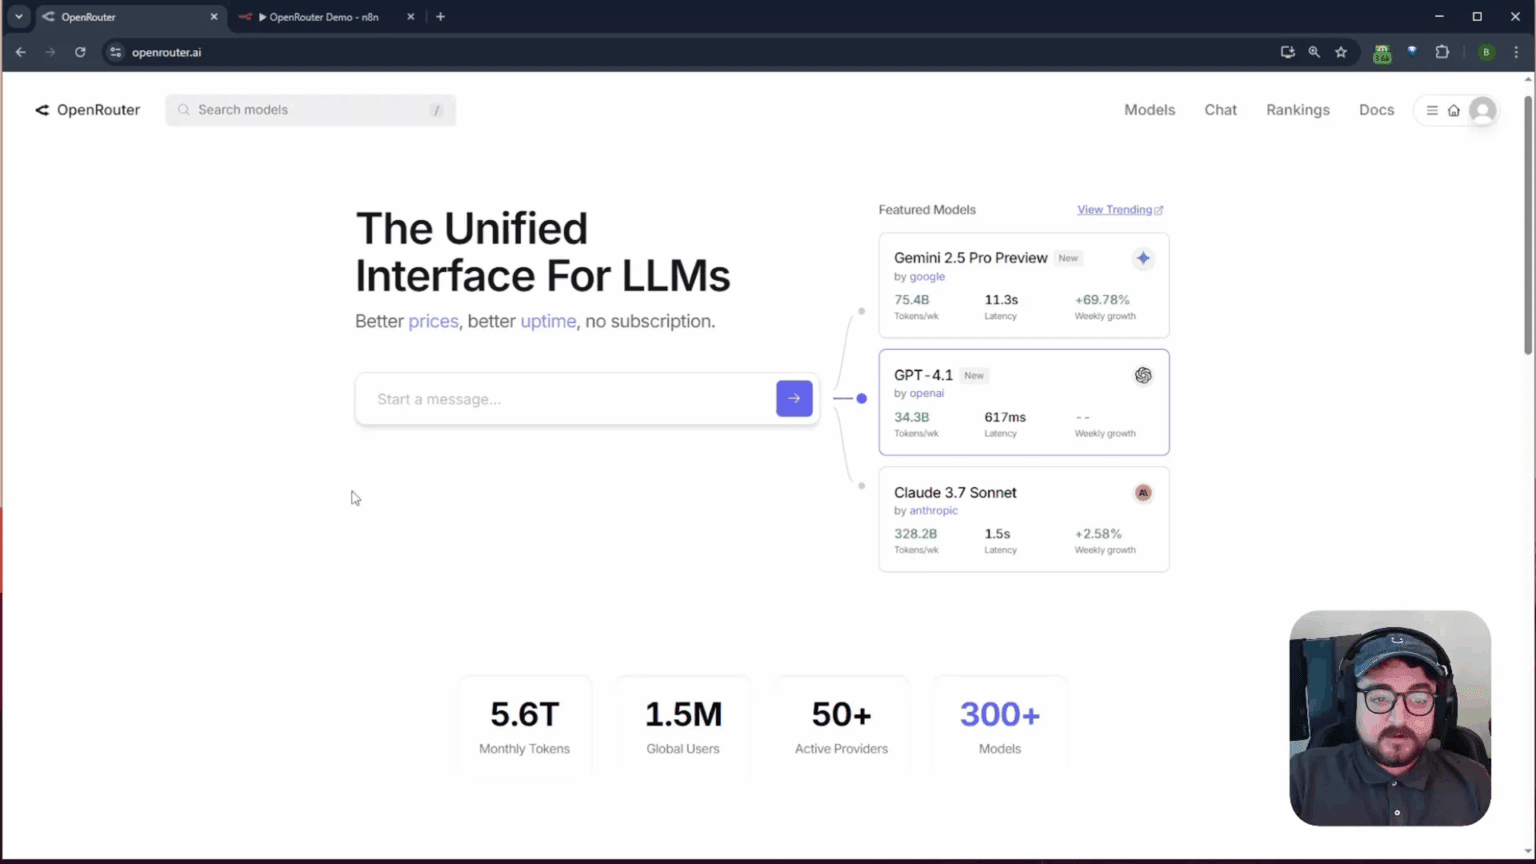1536x864 pixels.
Task: Click the bookmark star in the address bar
Action: pyautogui.click(x=1340, y=52)
